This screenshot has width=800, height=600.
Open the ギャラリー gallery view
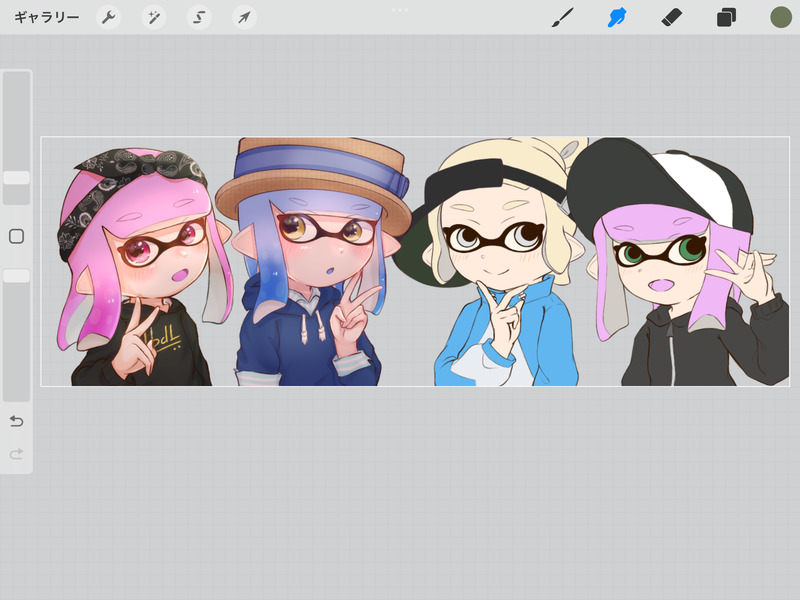point(46,18)
